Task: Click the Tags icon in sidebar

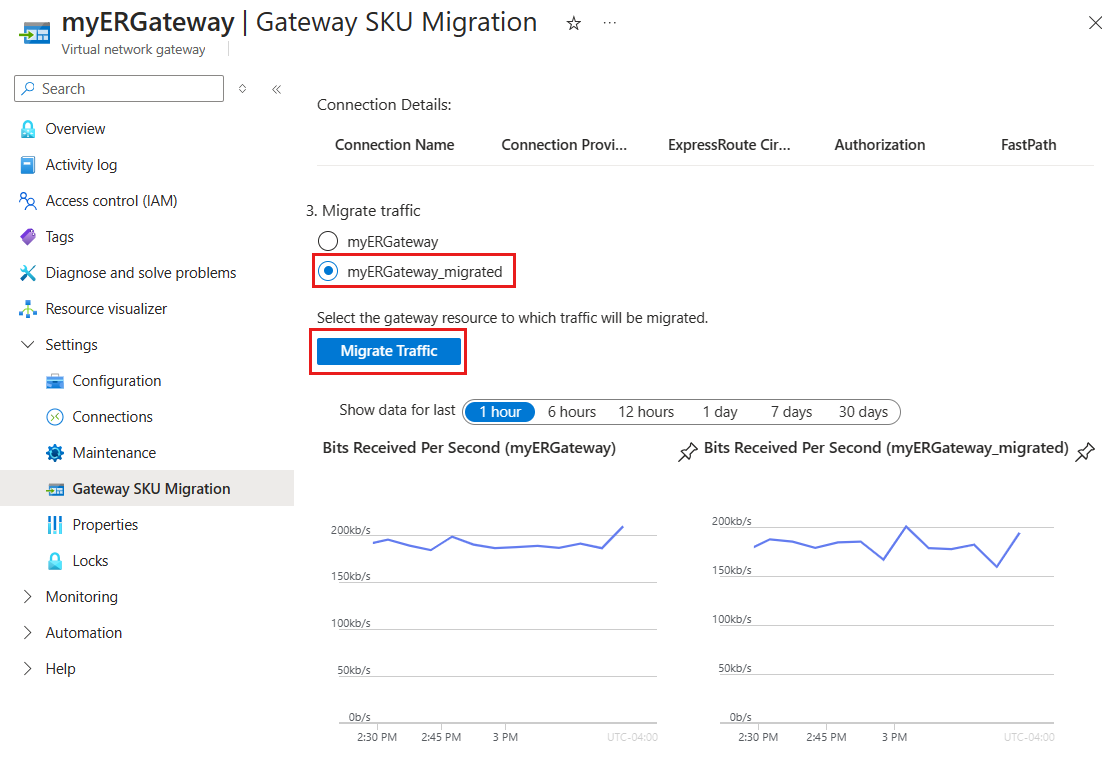Action: point(28,237)
